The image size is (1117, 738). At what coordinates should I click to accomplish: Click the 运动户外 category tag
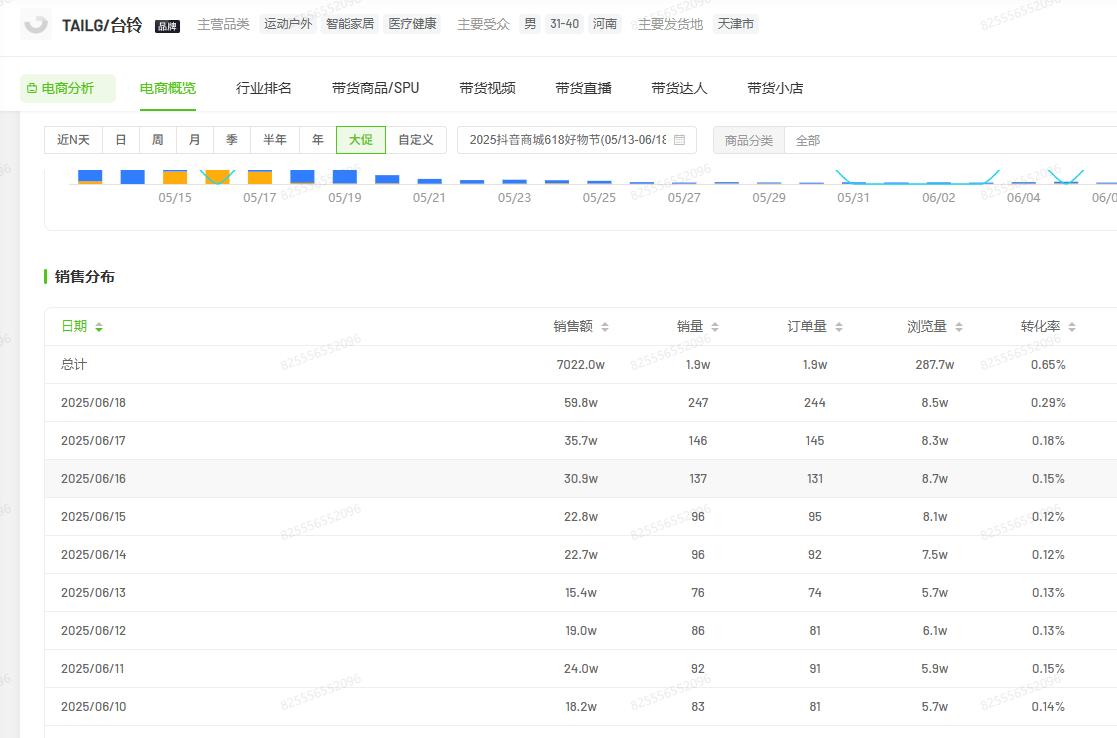[287, 24]
